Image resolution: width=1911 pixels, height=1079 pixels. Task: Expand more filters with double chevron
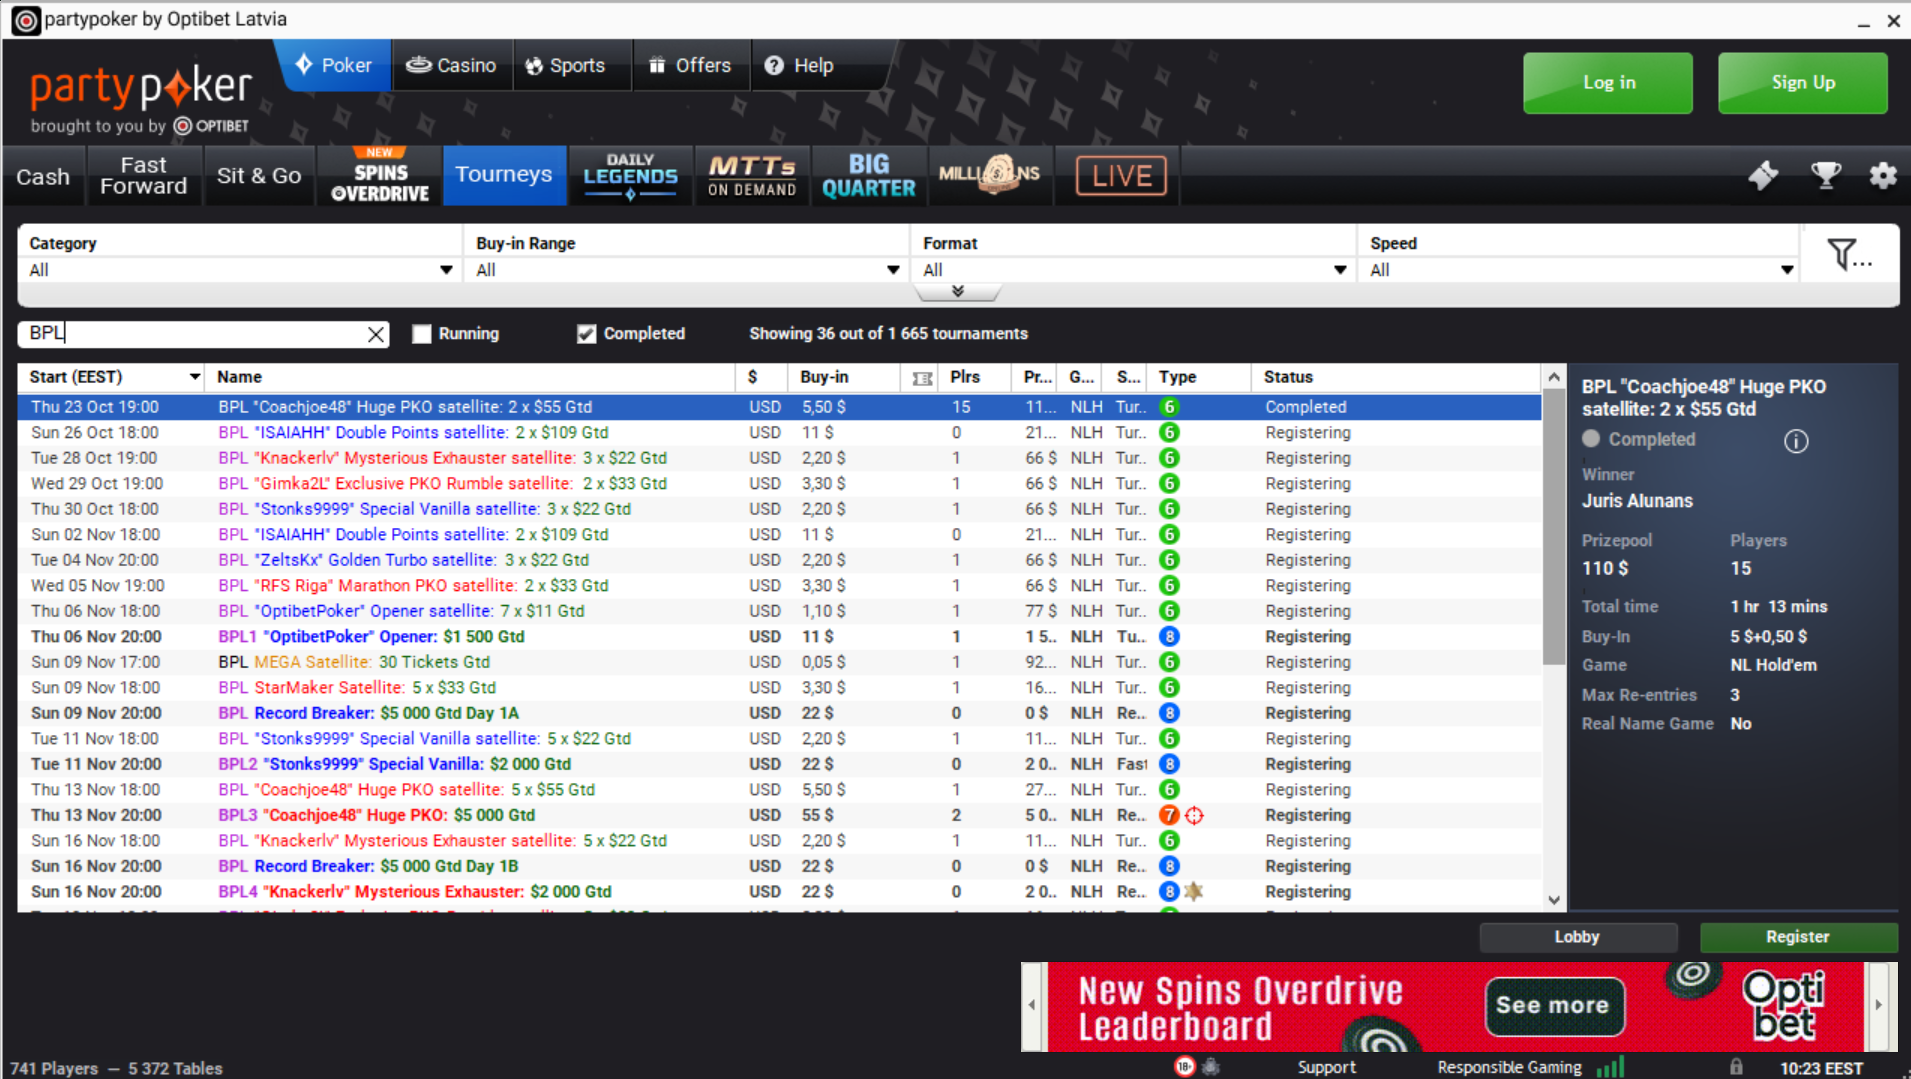coord(958,292)
